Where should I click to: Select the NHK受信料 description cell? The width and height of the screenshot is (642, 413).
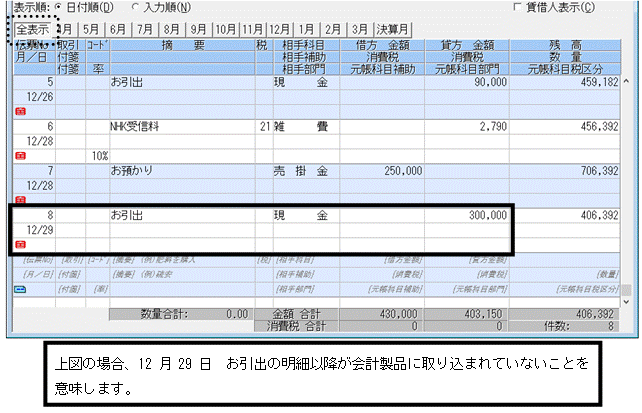pos(182,126)
